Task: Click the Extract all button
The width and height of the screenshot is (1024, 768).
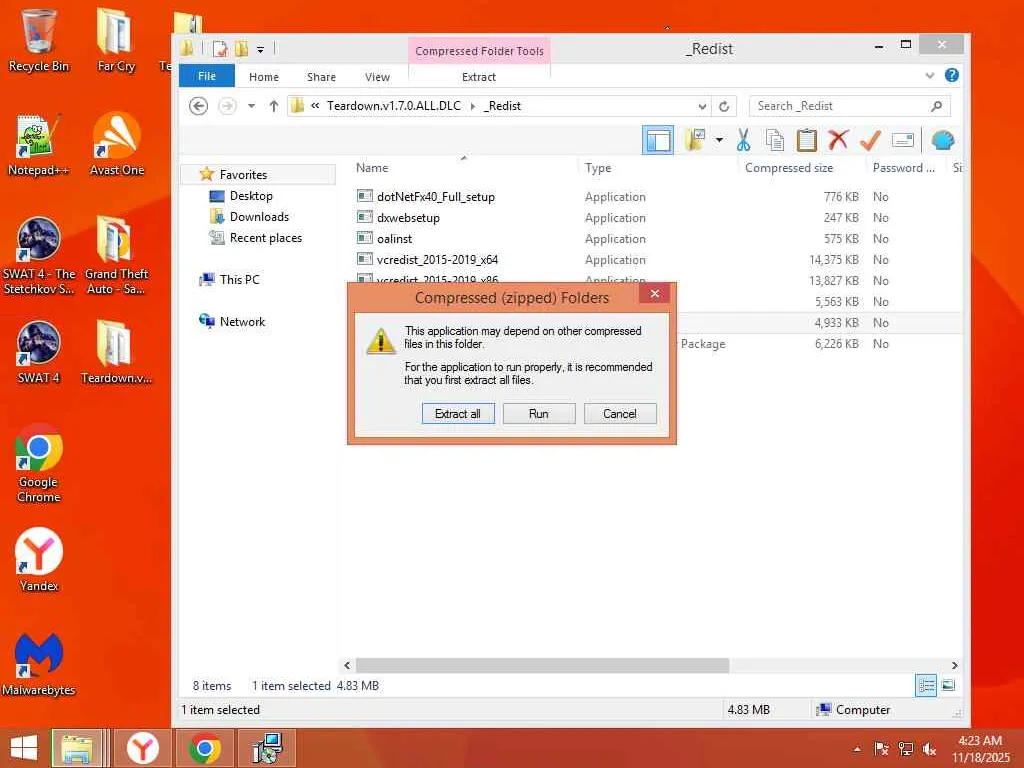Action: coord(458,413)
